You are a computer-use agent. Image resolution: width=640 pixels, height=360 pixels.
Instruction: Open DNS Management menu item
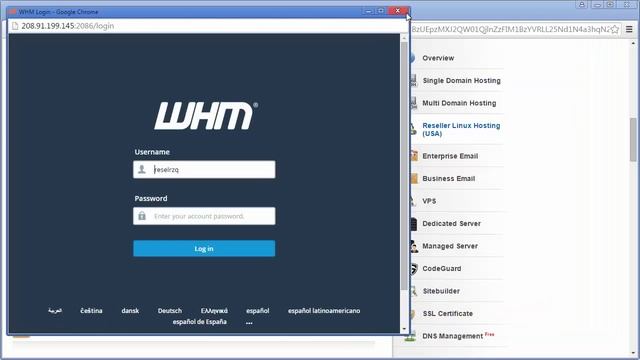pos(453,336)
